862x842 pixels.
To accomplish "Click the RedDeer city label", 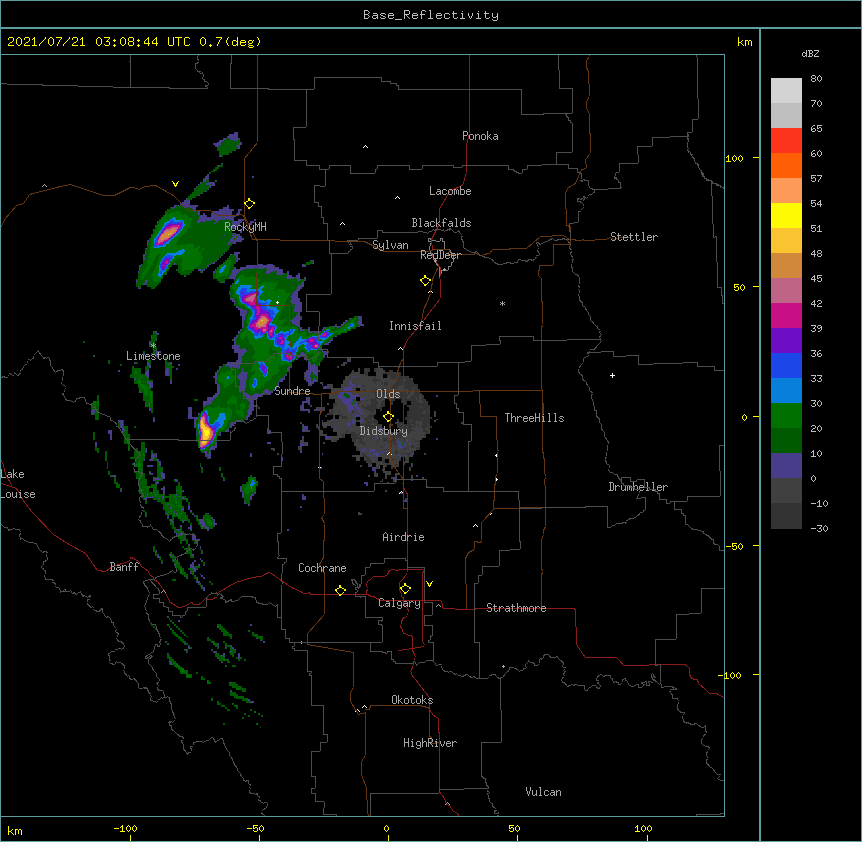I will click(x=441, y=255).
